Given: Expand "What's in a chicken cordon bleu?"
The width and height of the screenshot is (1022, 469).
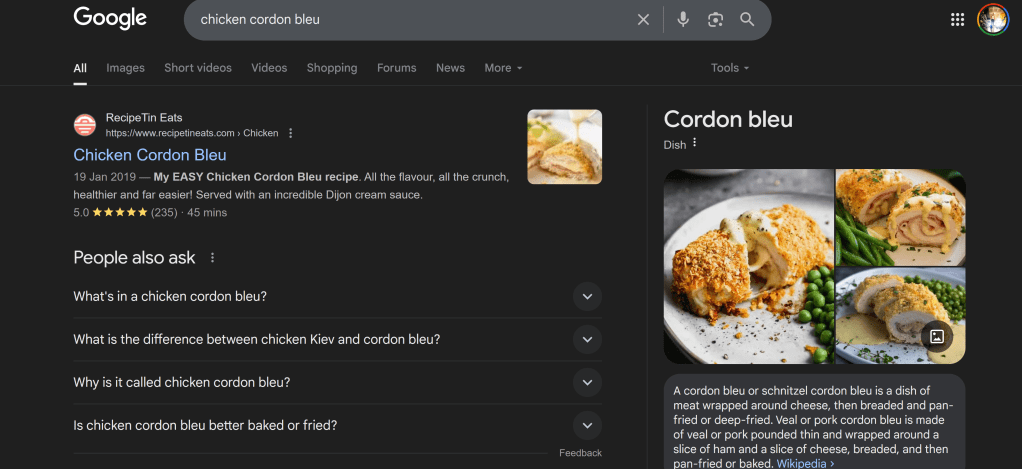Looking at the screenshot, I should tap(587, 296).
